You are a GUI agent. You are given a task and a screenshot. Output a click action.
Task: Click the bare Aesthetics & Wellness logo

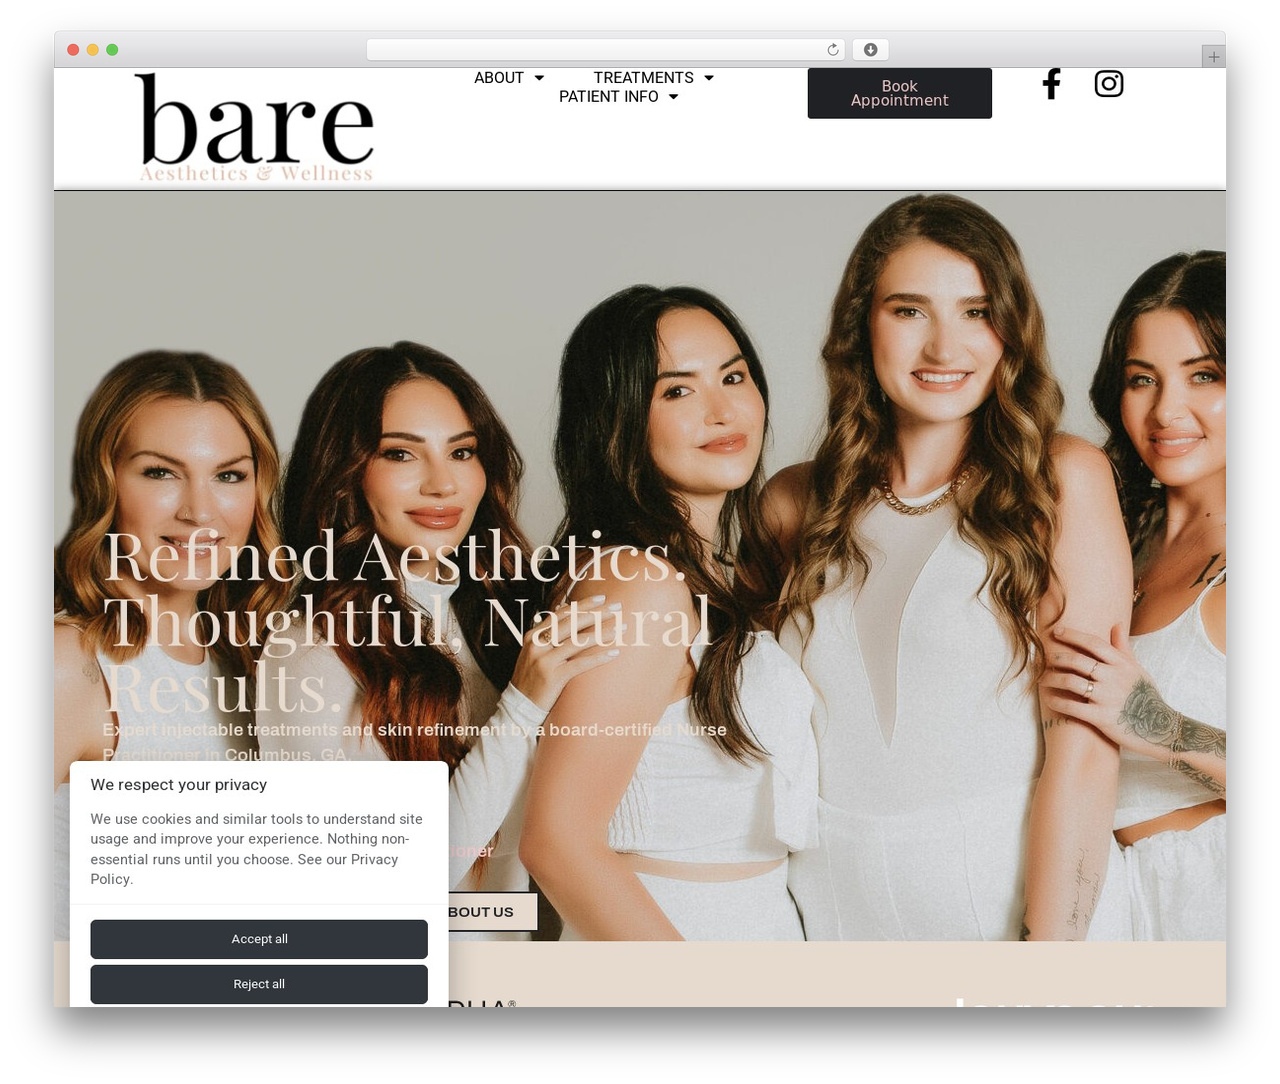(x=255, y=128)
